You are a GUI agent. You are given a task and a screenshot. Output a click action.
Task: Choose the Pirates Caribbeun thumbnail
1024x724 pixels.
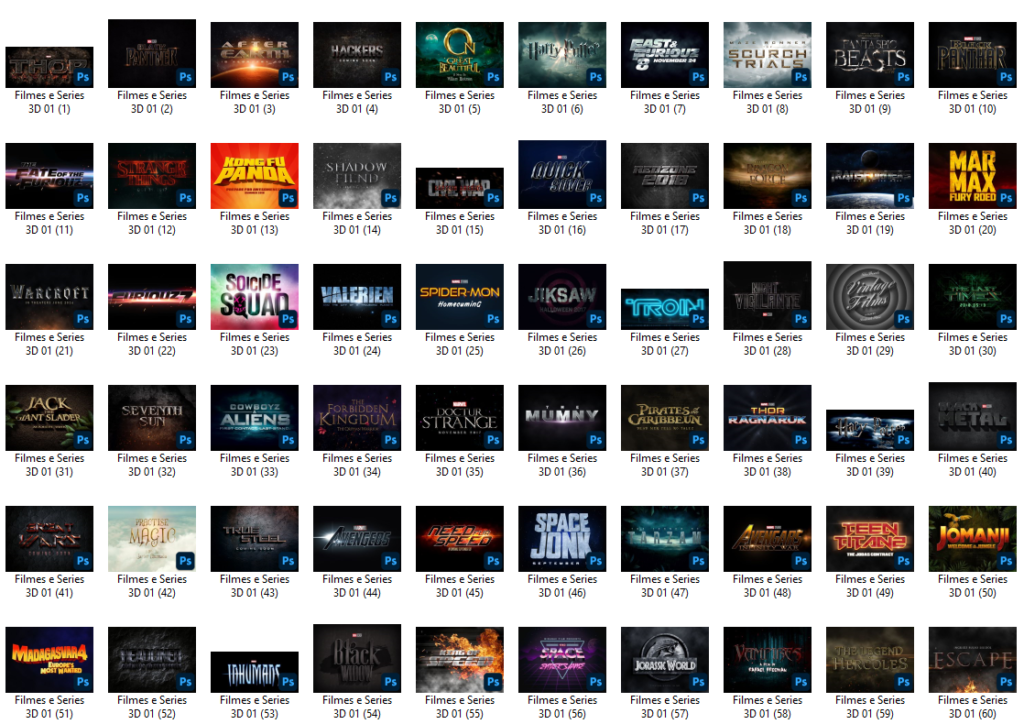pyautogui.click(x=664, y=418)
